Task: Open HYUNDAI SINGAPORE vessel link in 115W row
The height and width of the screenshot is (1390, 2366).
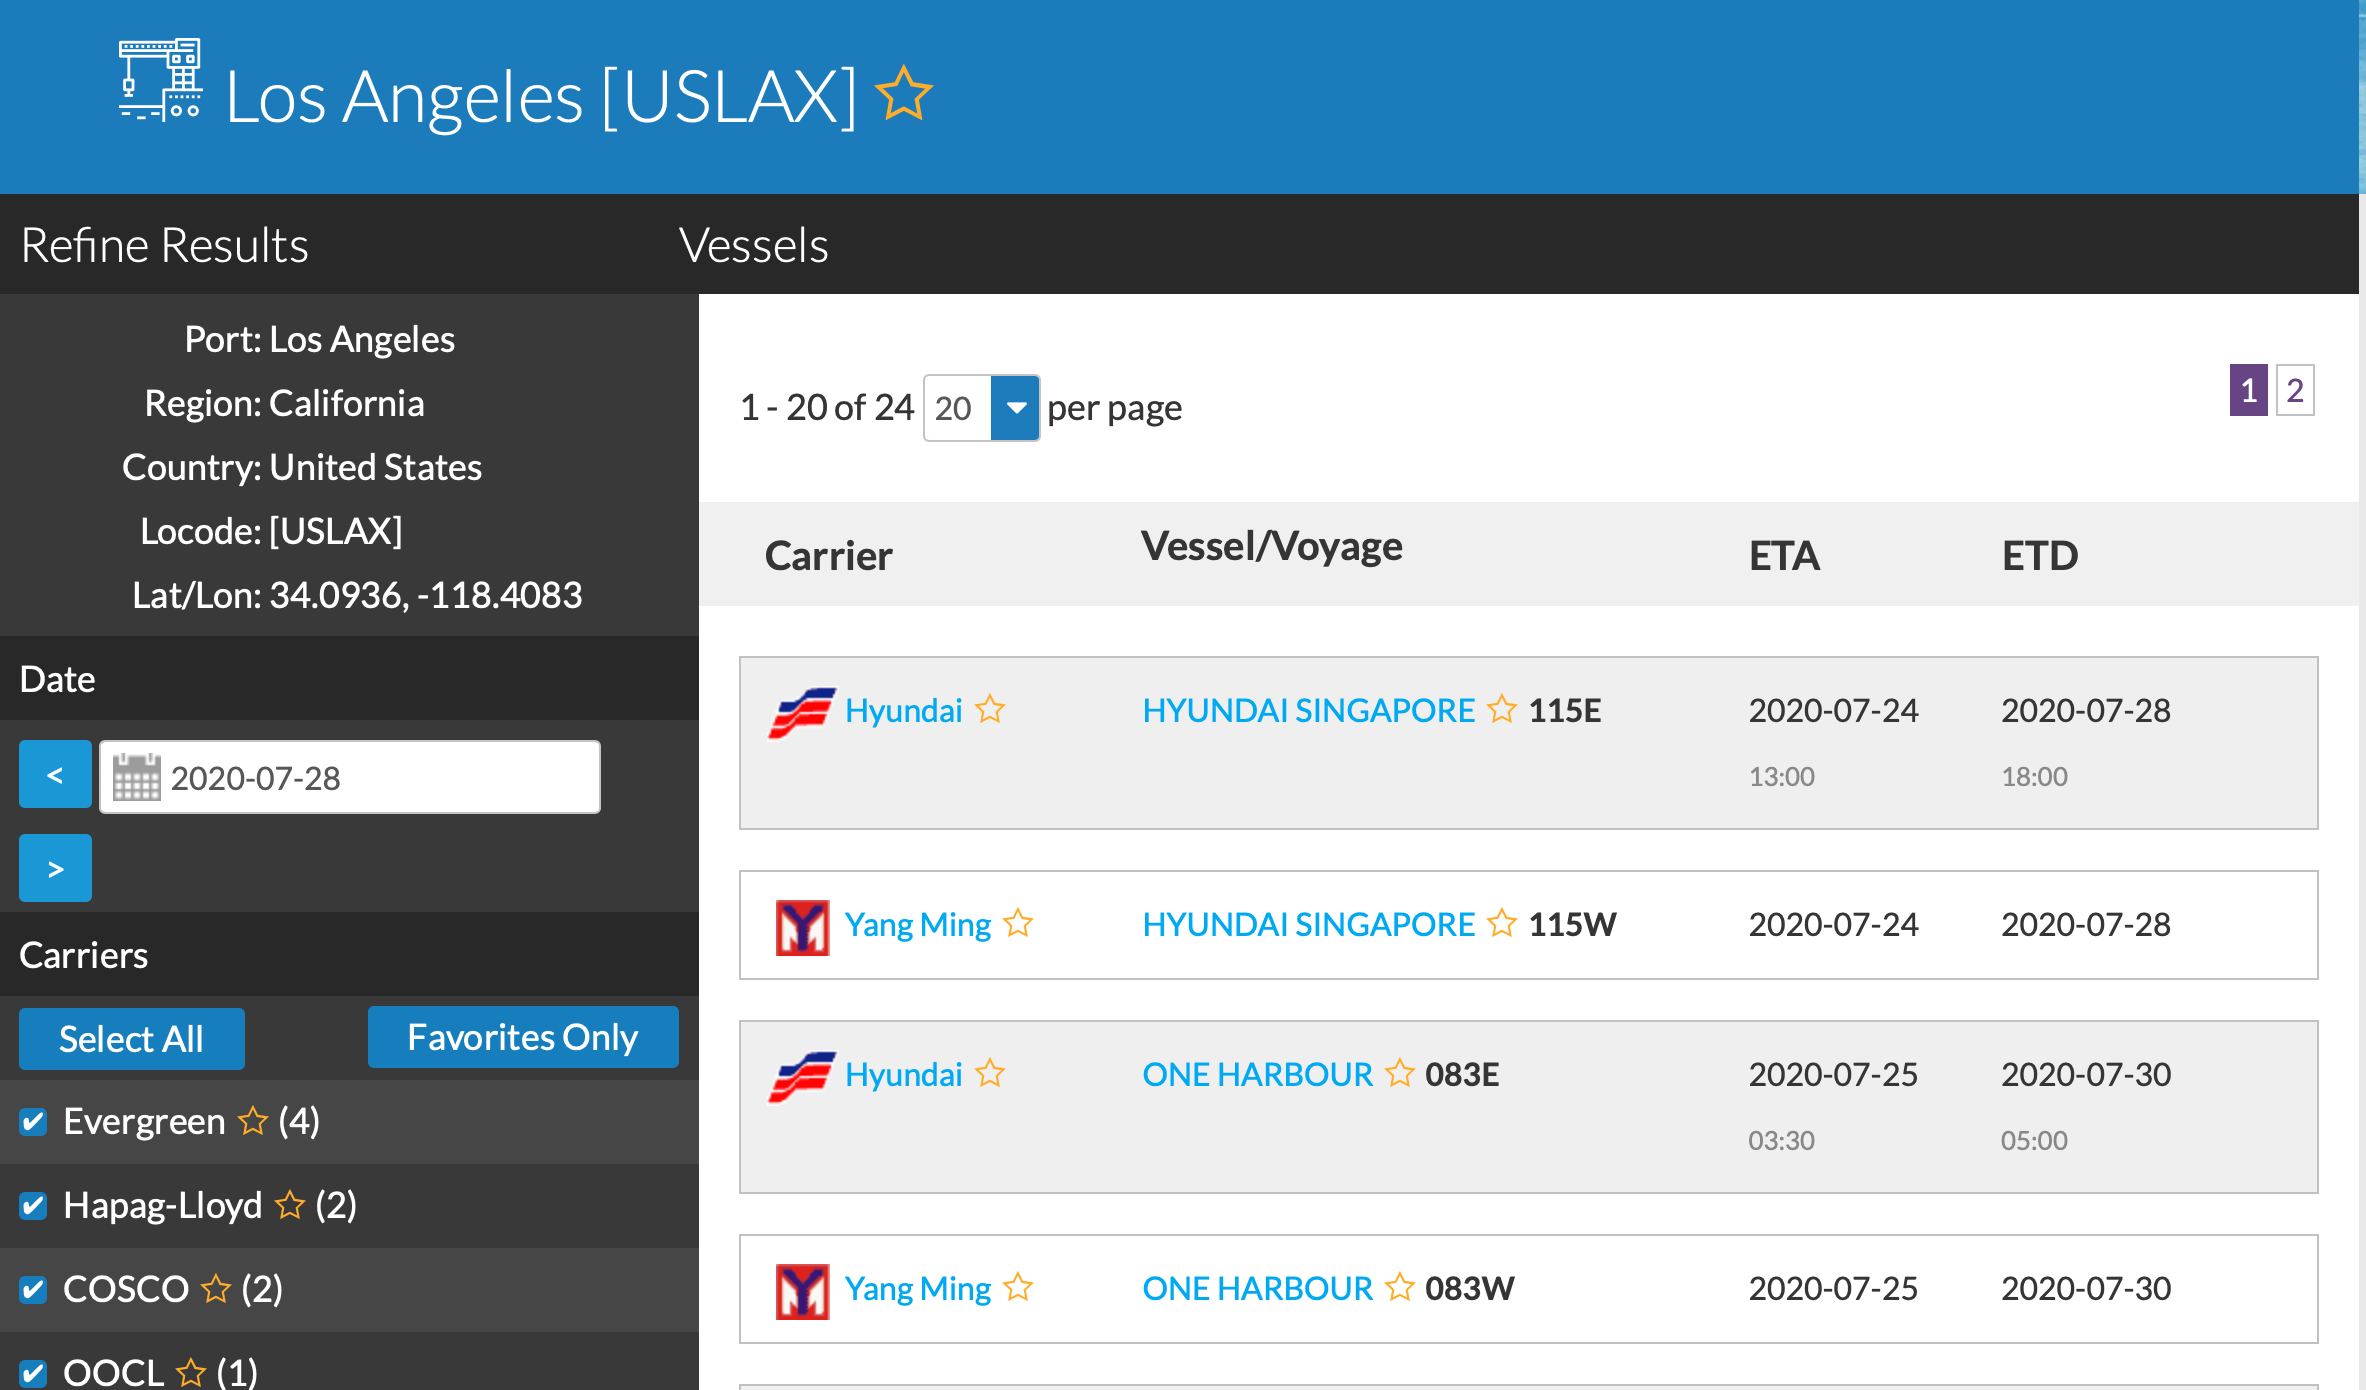Action: pyautogui.click(x=1308, y=924)
